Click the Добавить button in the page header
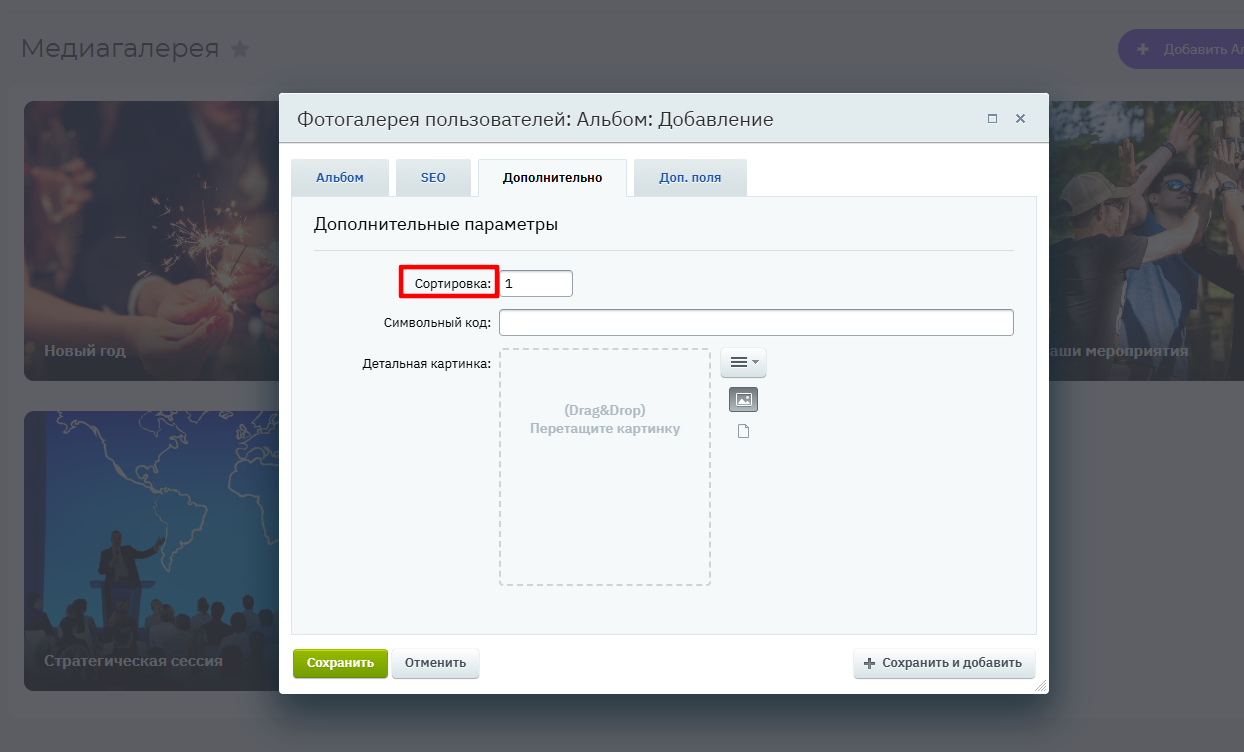 pos(1181,49)
